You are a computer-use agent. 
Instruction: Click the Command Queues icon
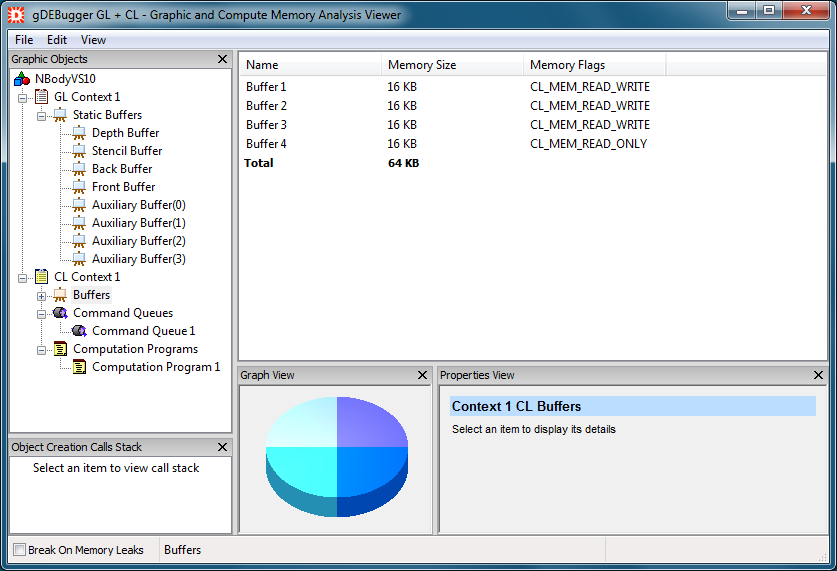click(x=60, y=313)
